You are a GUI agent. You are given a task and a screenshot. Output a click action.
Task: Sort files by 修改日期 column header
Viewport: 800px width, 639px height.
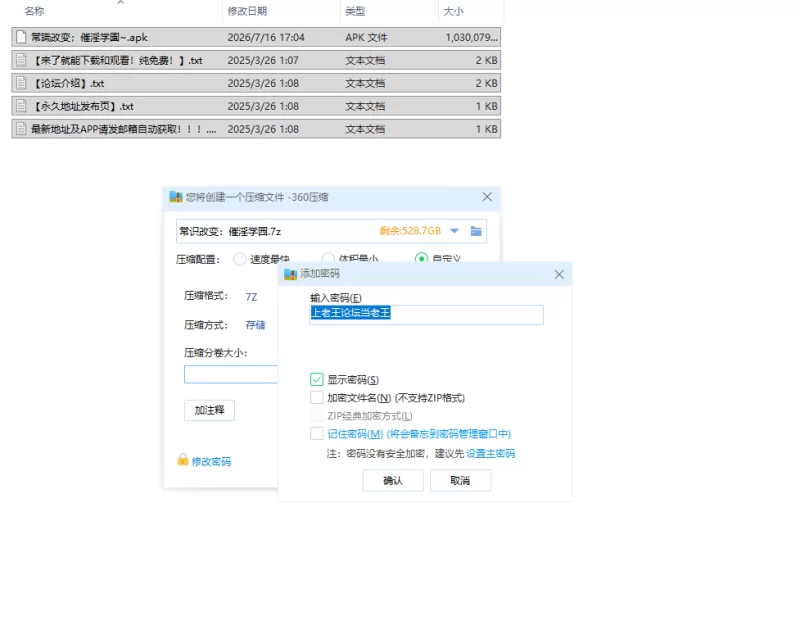click(247, 11)
